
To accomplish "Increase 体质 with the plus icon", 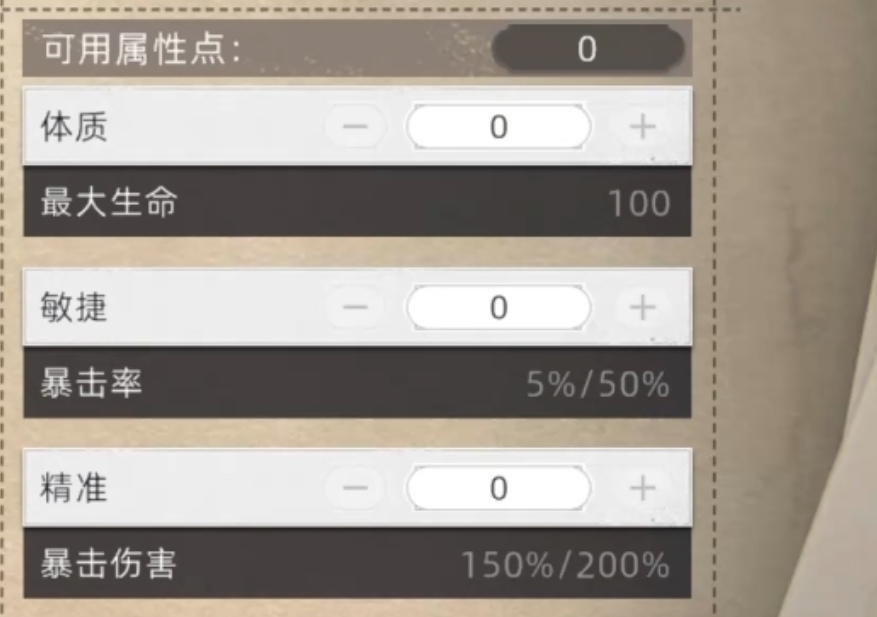I will 642,127.
